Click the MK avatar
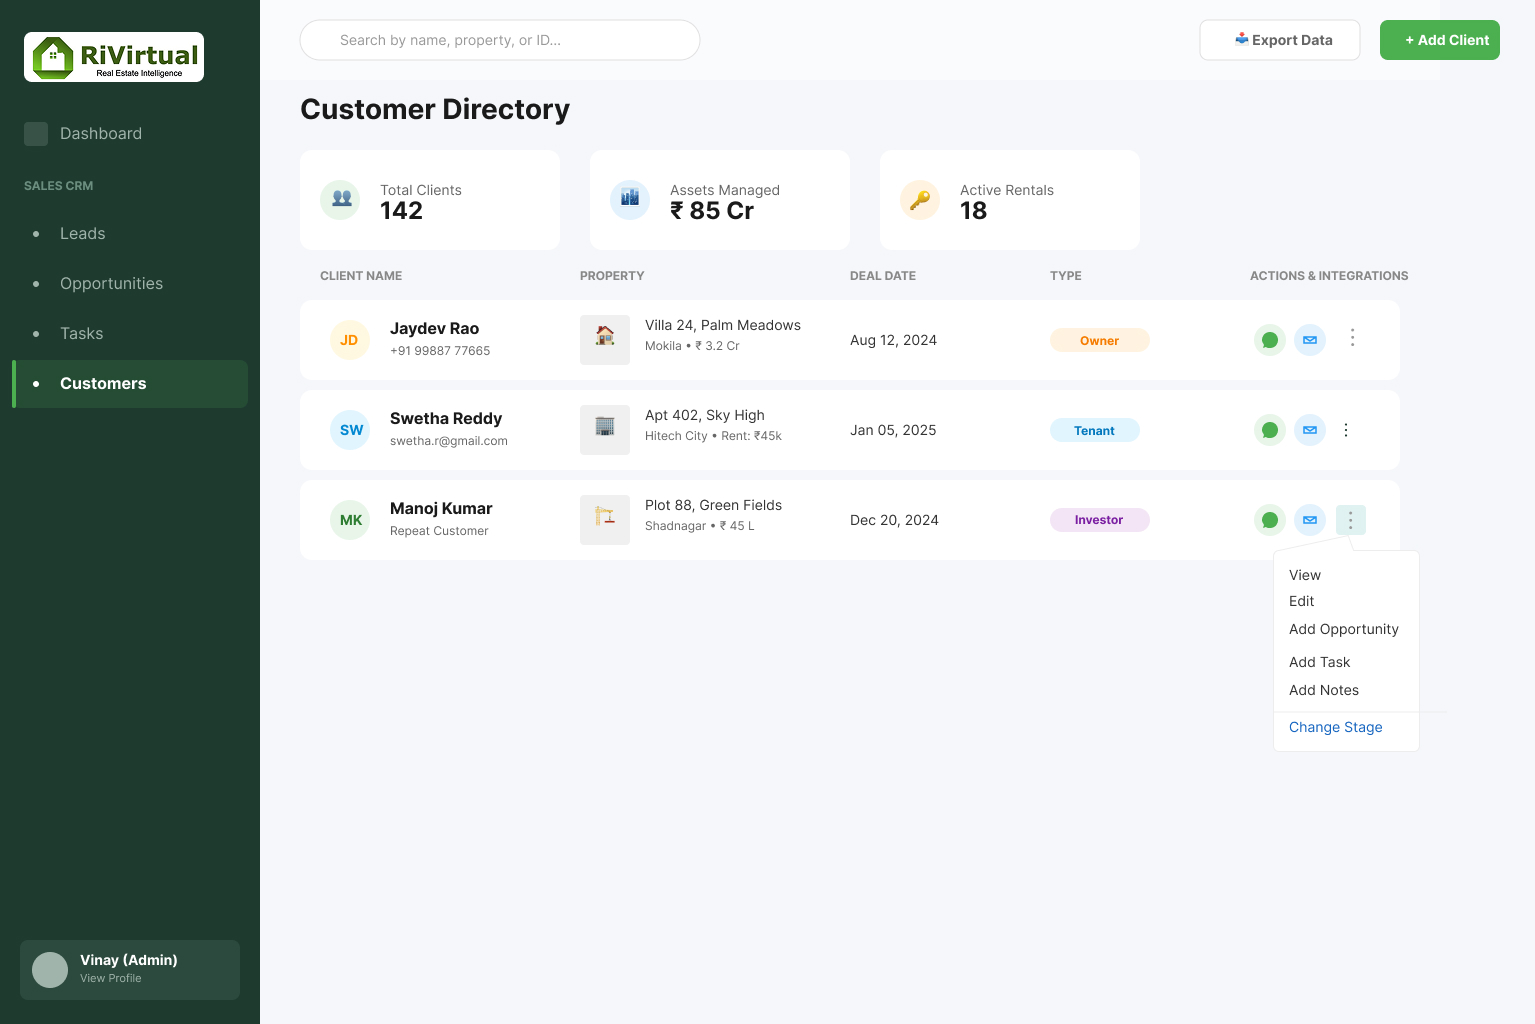 [350, 520]
